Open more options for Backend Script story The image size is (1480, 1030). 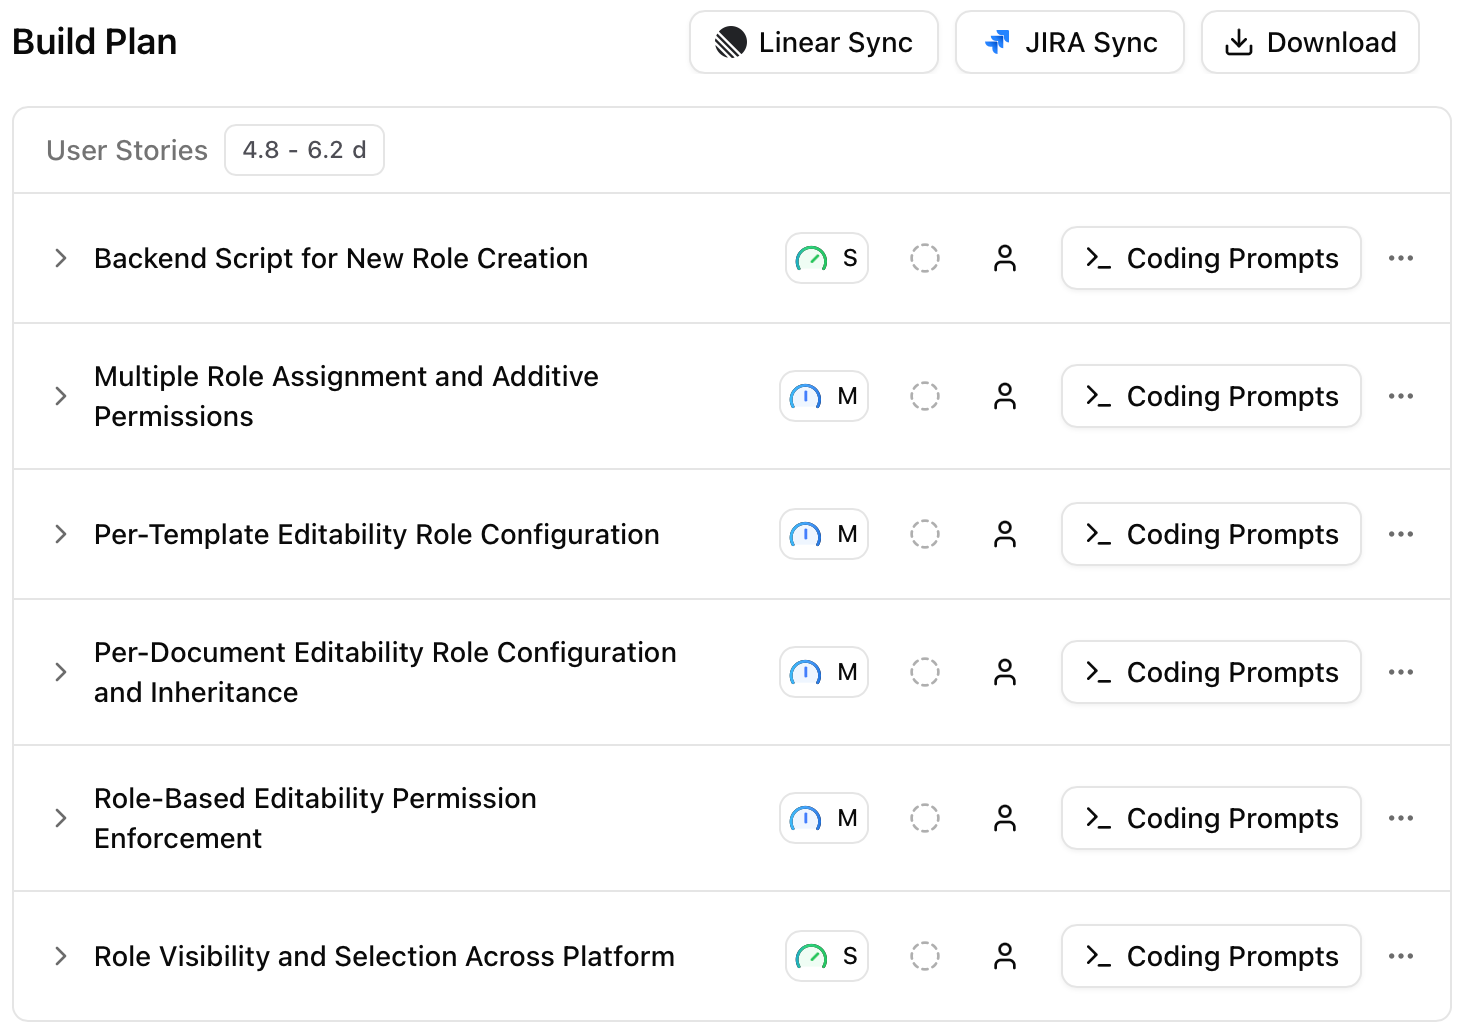click(x=1400, y=258)
